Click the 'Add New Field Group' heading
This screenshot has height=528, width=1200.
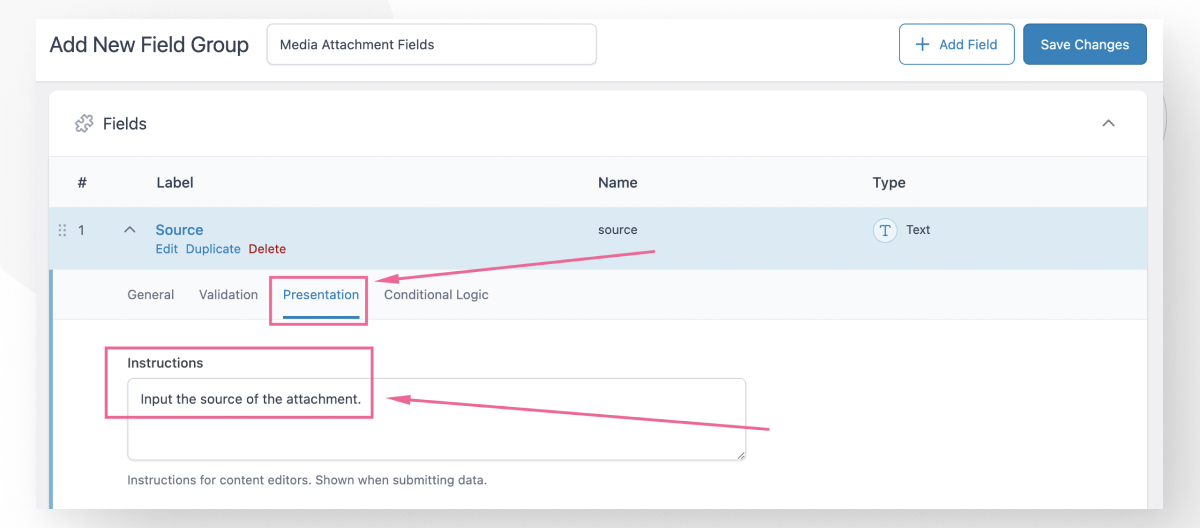149,45
